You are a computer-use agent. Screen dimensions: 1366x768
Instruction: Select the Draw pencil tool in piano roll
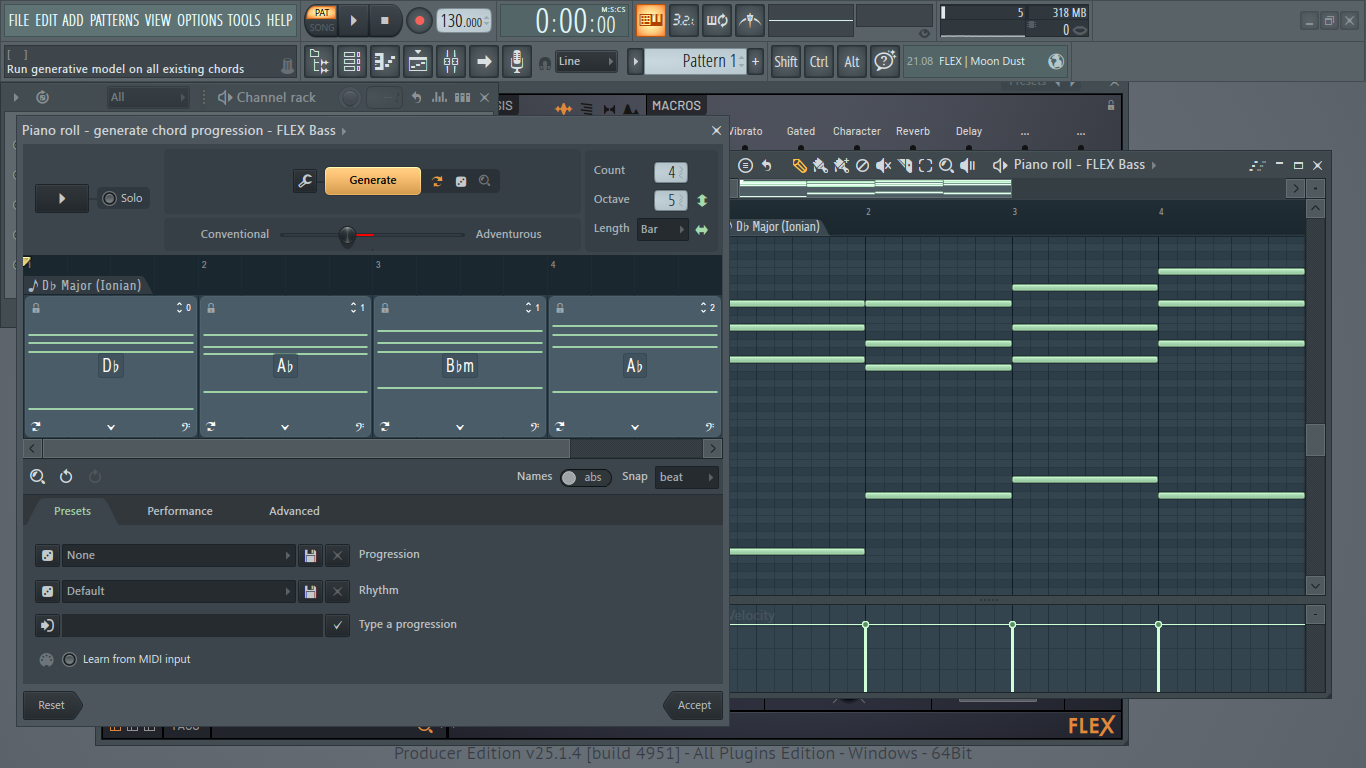(799, 165)
